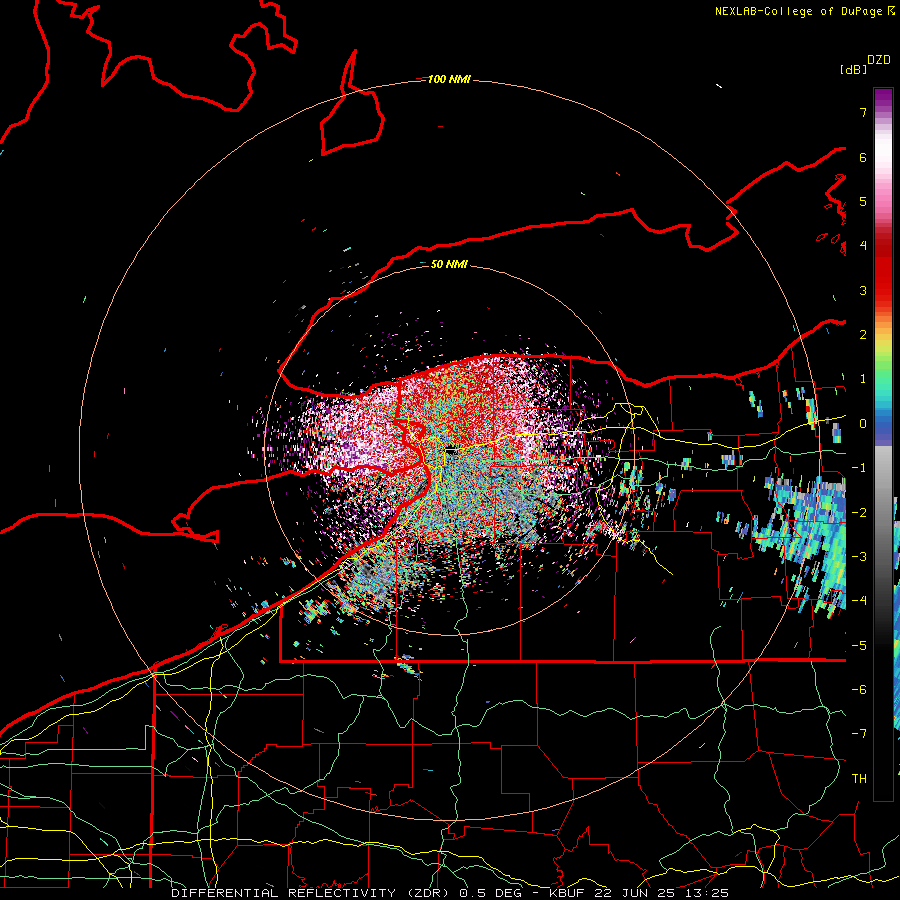Click the -4 value on color scale

(x=859, y=601)
